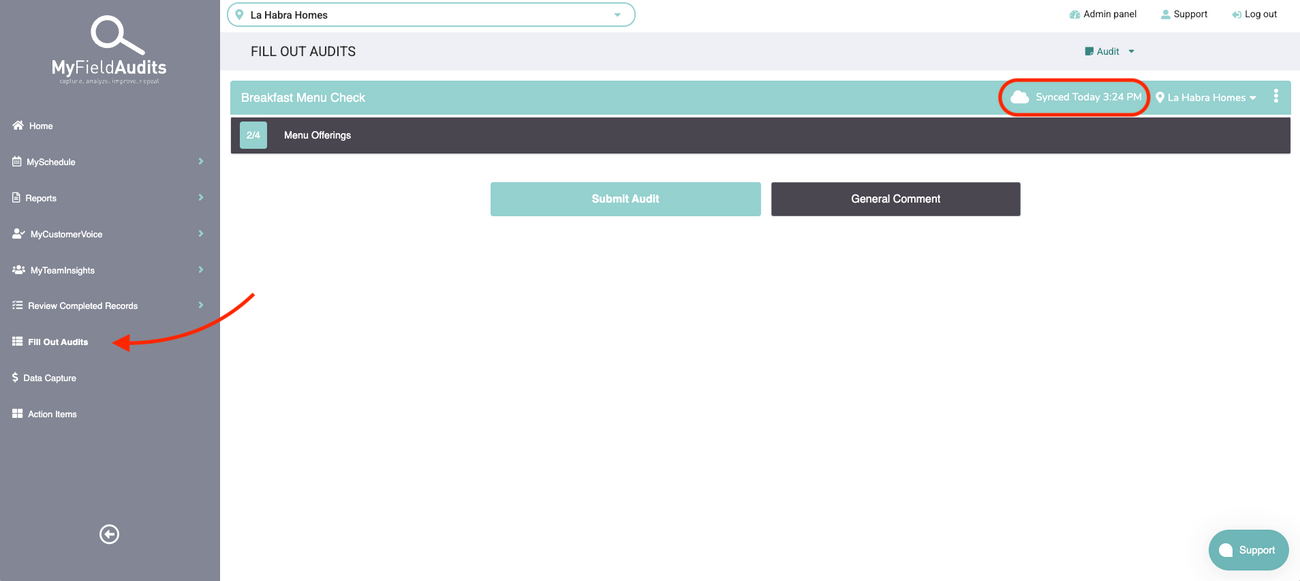
Task: Click the Audit notes icon
Action: 1089,51
